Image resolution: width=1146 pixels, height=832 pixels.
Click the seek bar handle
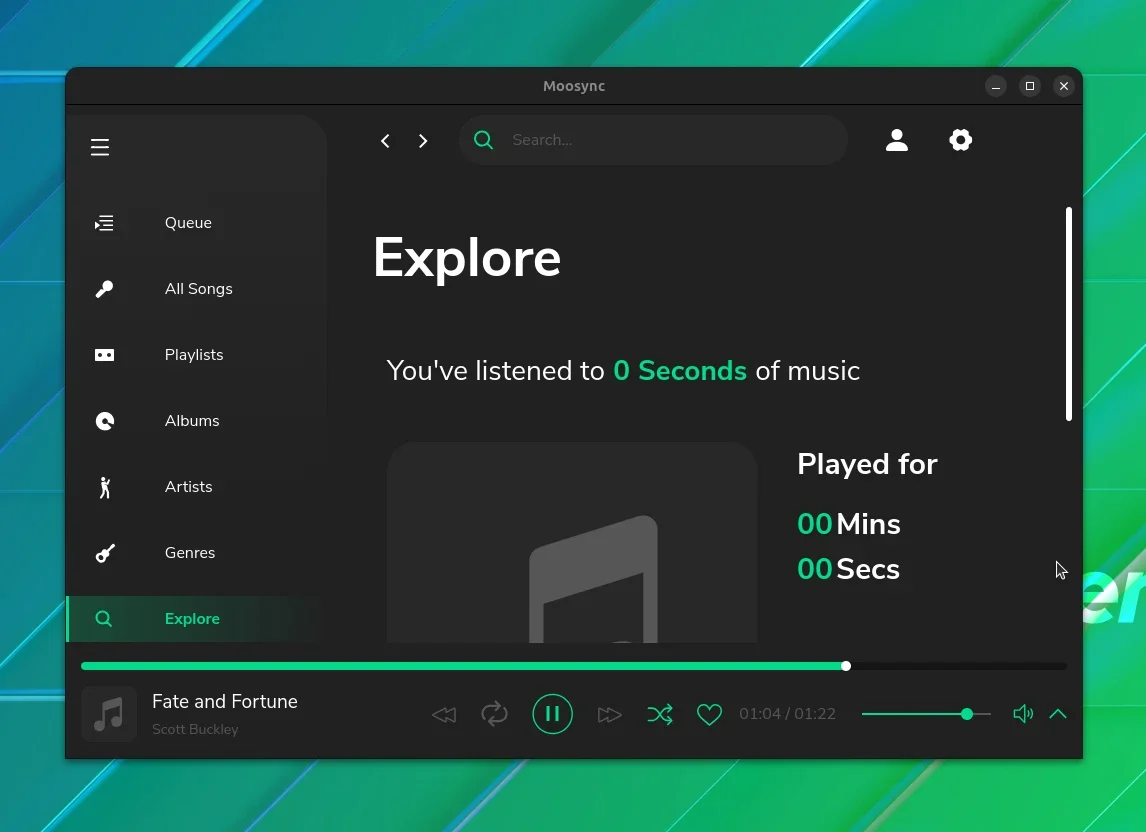pos(846,666)
